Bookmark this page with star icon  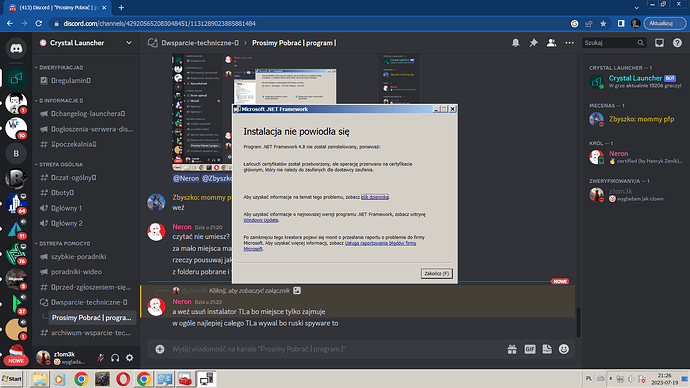(603, 23)
